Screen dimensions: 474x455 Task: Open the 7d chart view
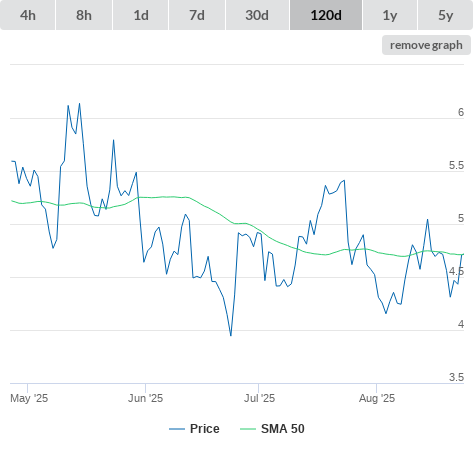[197, 15]
